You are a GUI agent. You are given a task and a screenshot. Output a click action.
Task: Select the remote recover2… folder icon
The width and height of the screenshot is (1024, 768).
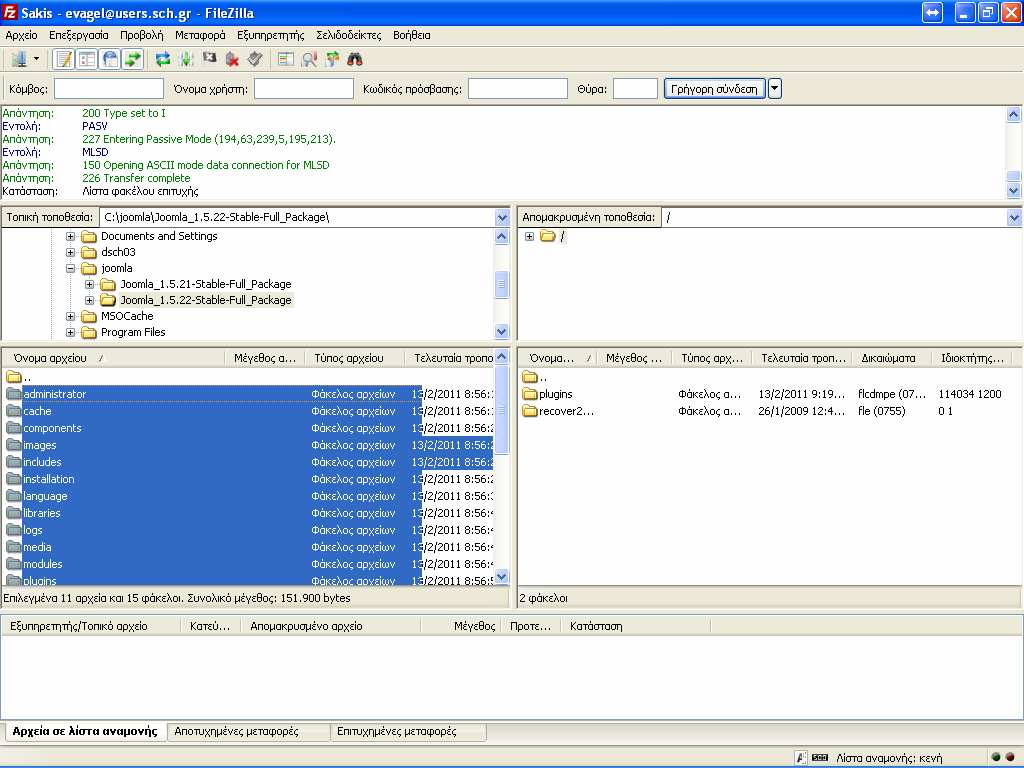click(530, 411)
